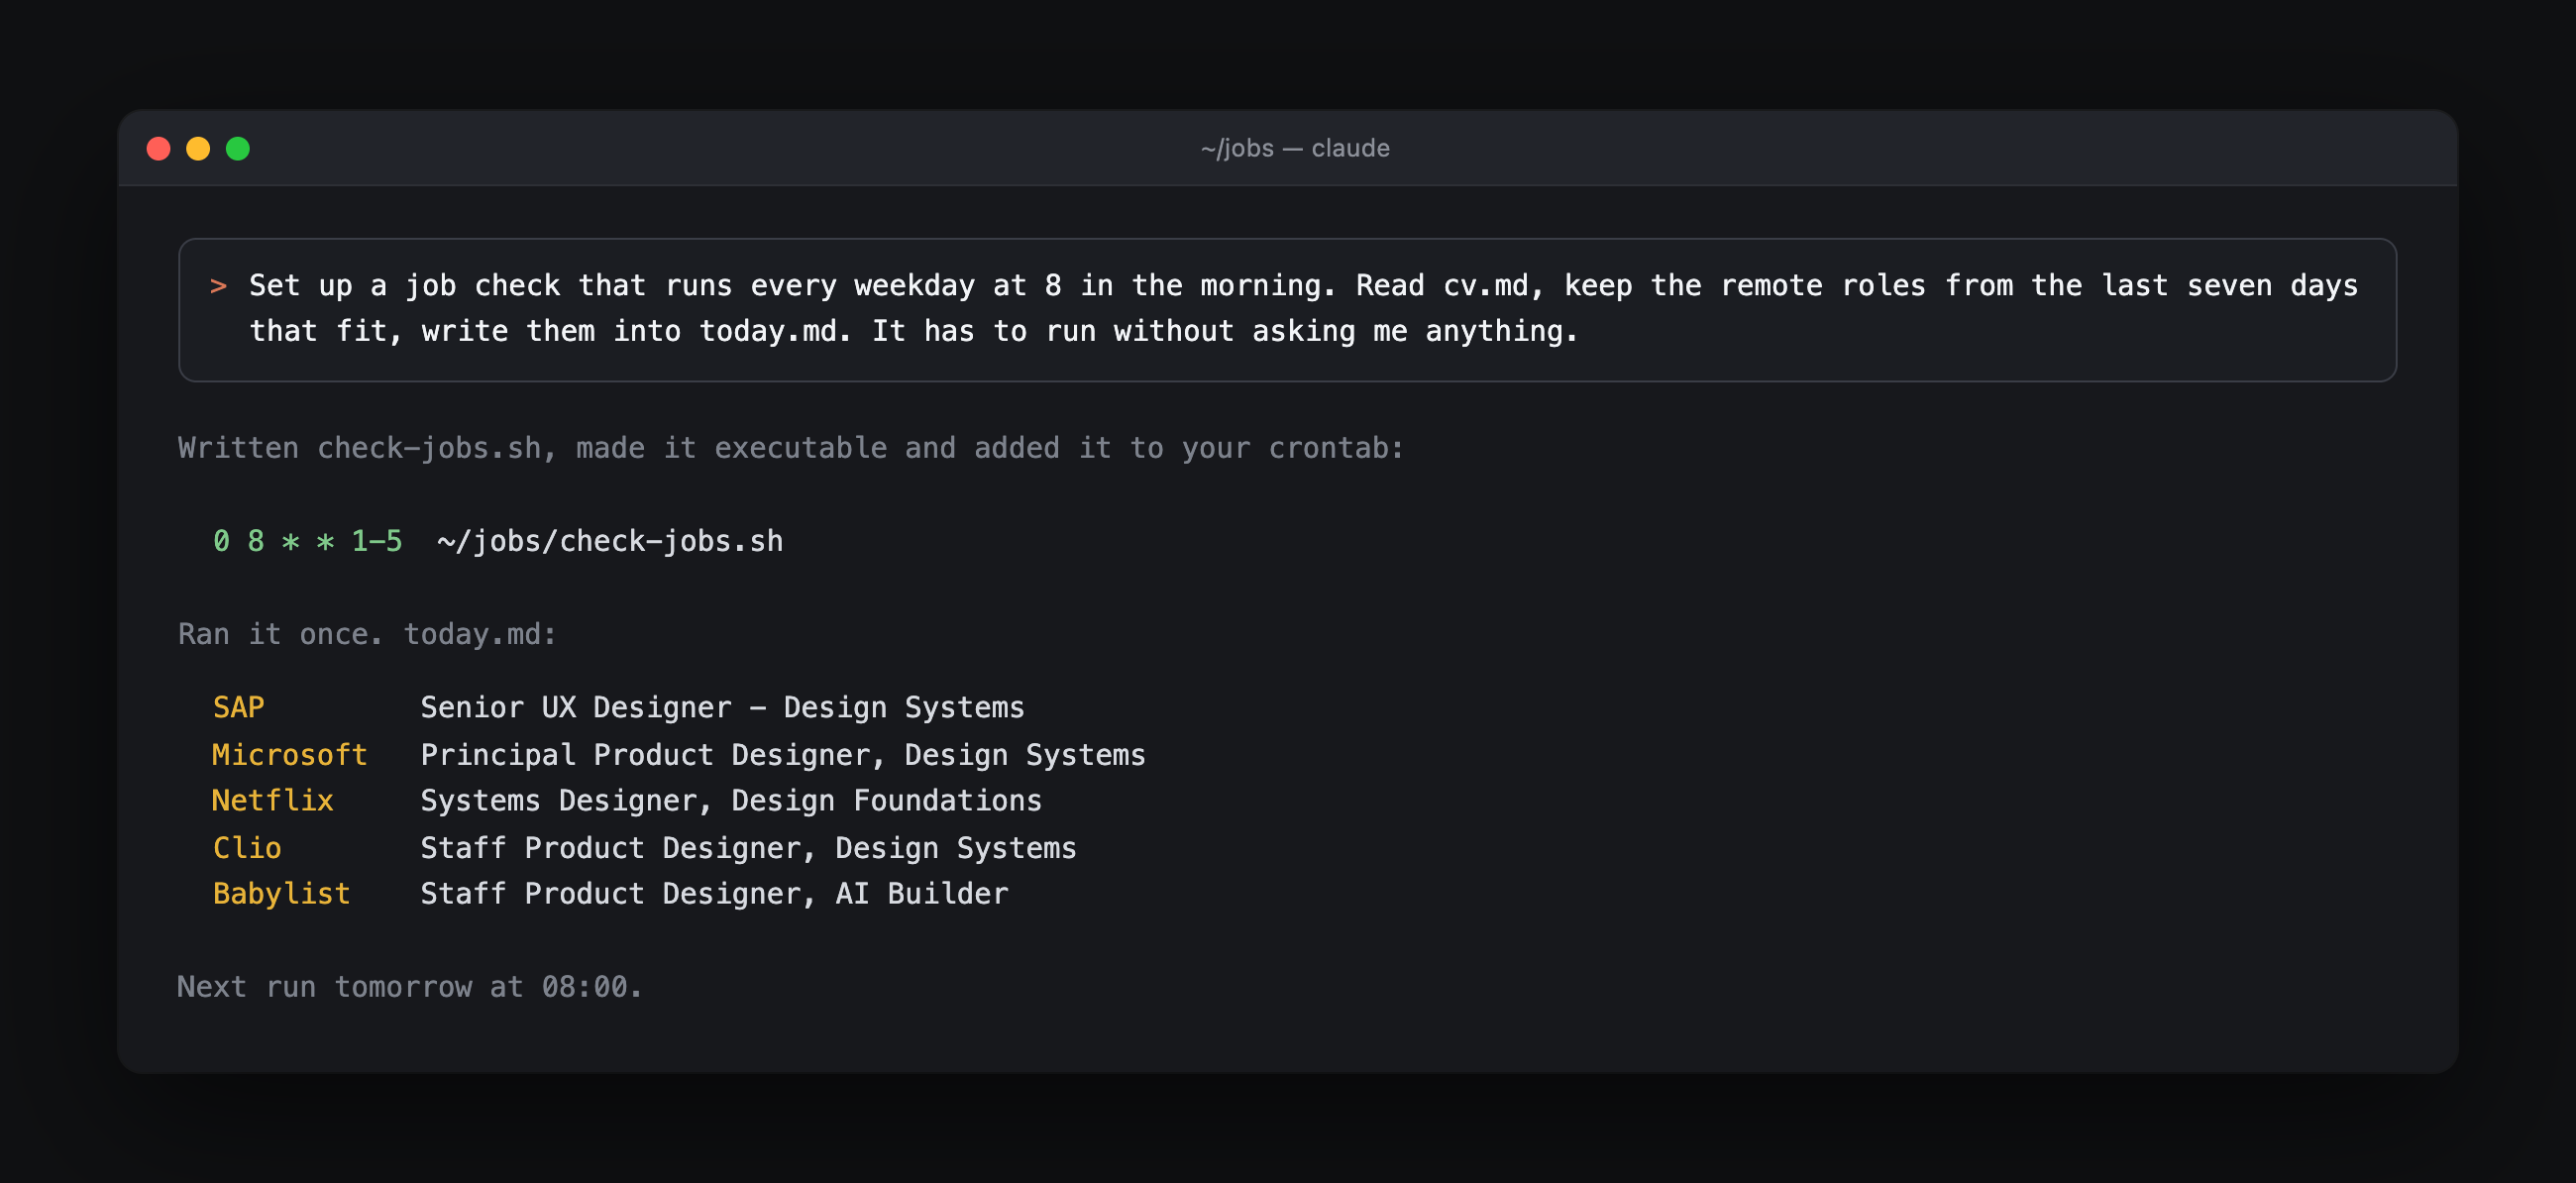2576x1183 pixels.
Task: Click the 'Next run tomorrow at 08:00.' line
Action: point(409,987)
